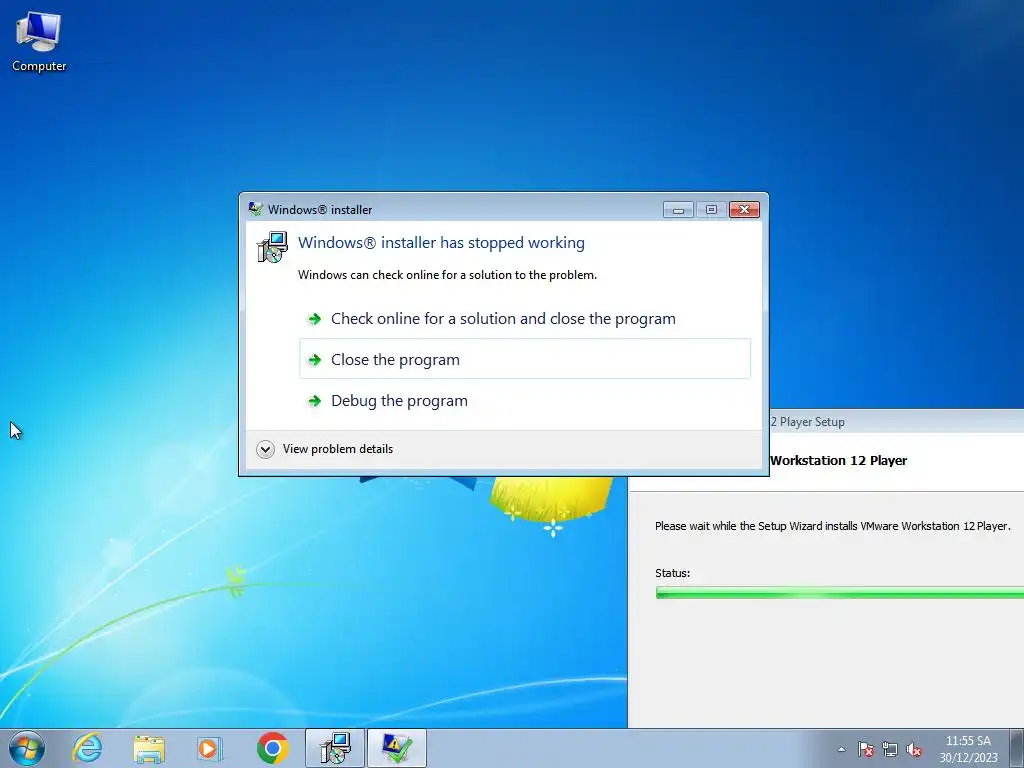Minimize the Windows installer dialog
Viewport: 1024px width, 768px height.
(x=678, y=210)
